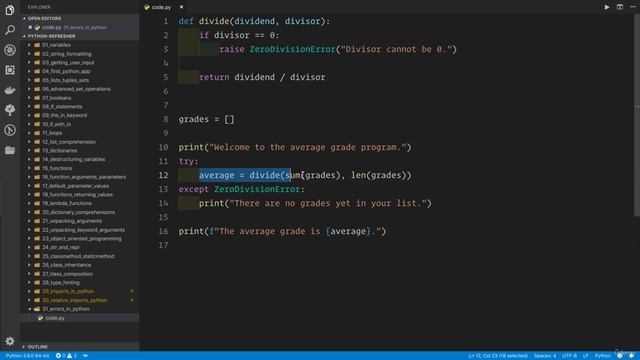The image size is (640, 360).
Task: Open the Explorer view in activity bar
Action: coord(10,10)
